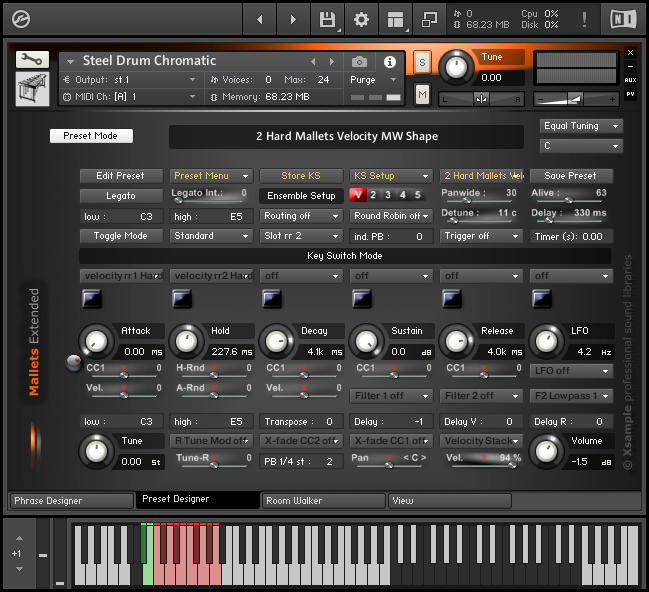Screen dimensions: 649x592
Task: Click the Store KS button
Action: tap(301, 176)
